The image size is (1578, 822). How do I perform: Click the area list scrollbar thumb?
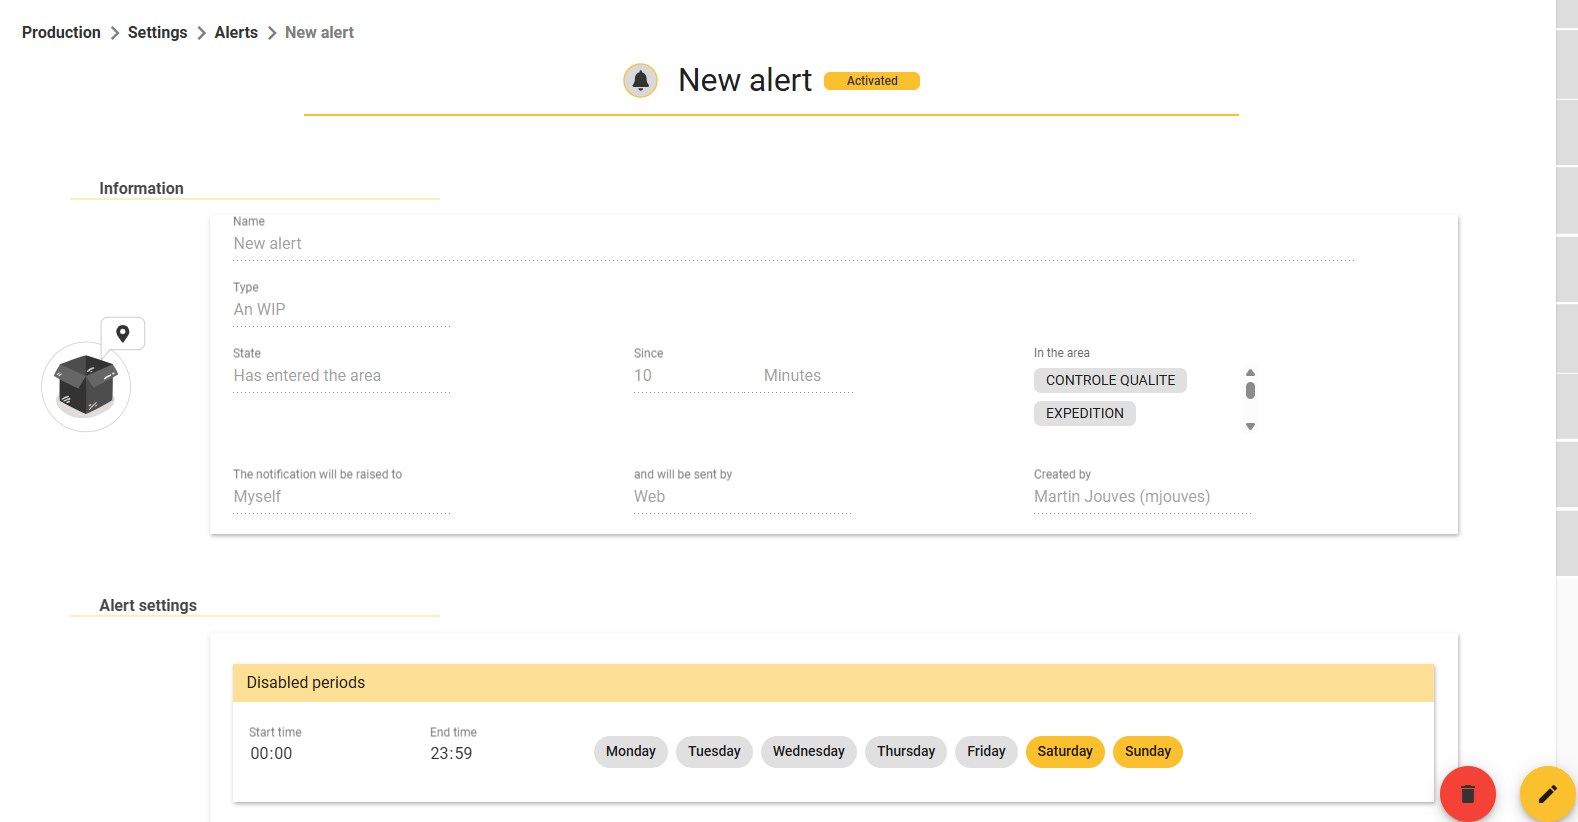tap(1250, 391)
